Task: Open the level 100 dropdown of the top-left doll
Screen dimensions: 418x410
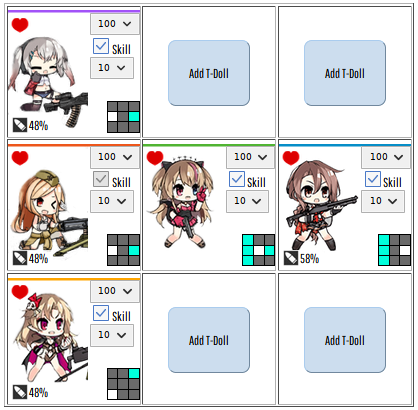Action: [115, 24]
